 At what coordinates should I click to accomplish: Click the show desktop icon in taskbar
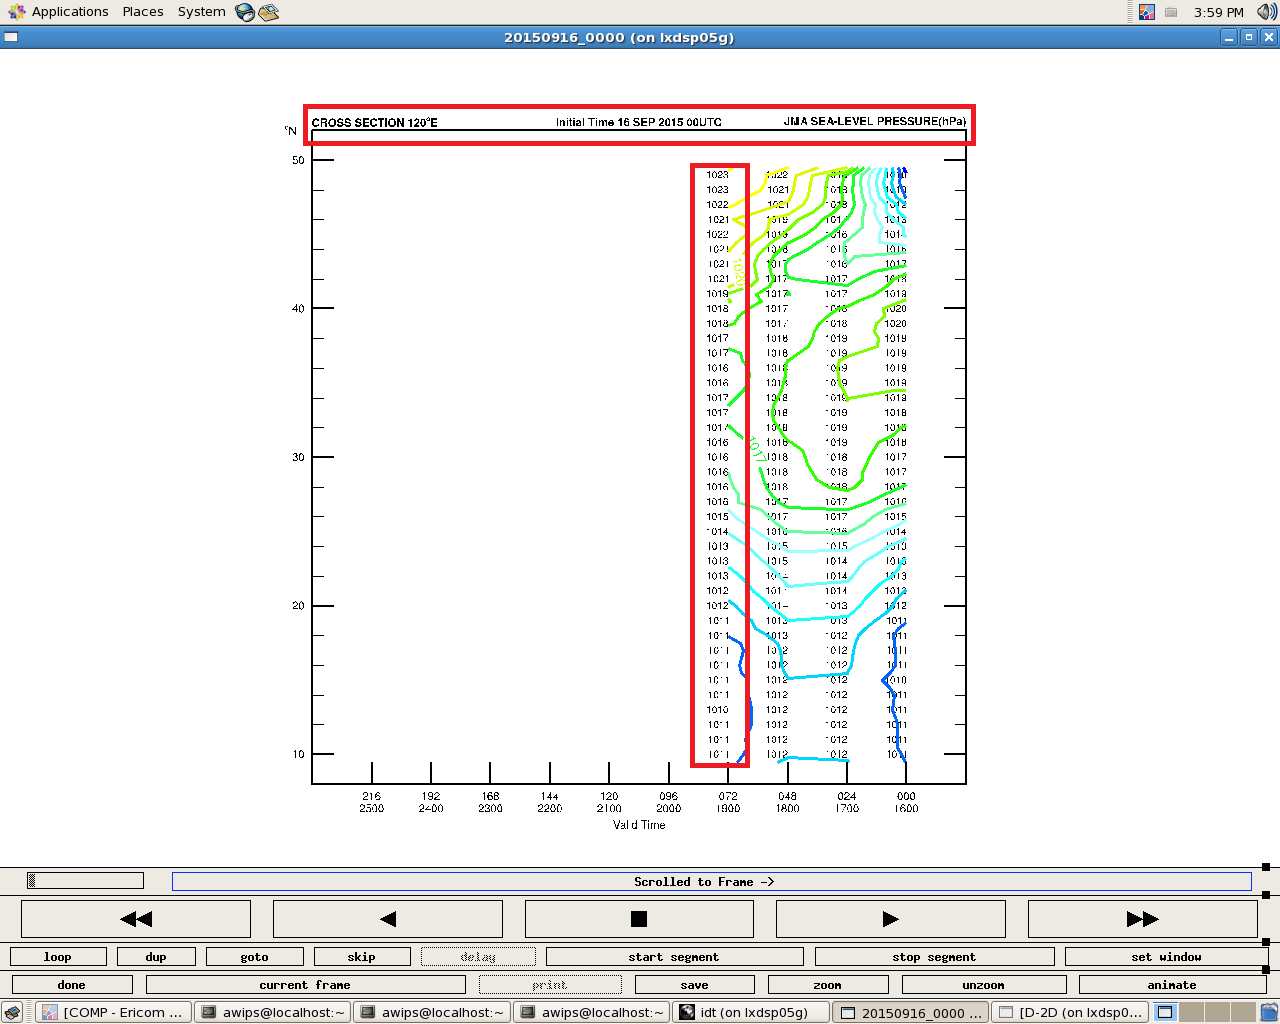[12, 1012]
